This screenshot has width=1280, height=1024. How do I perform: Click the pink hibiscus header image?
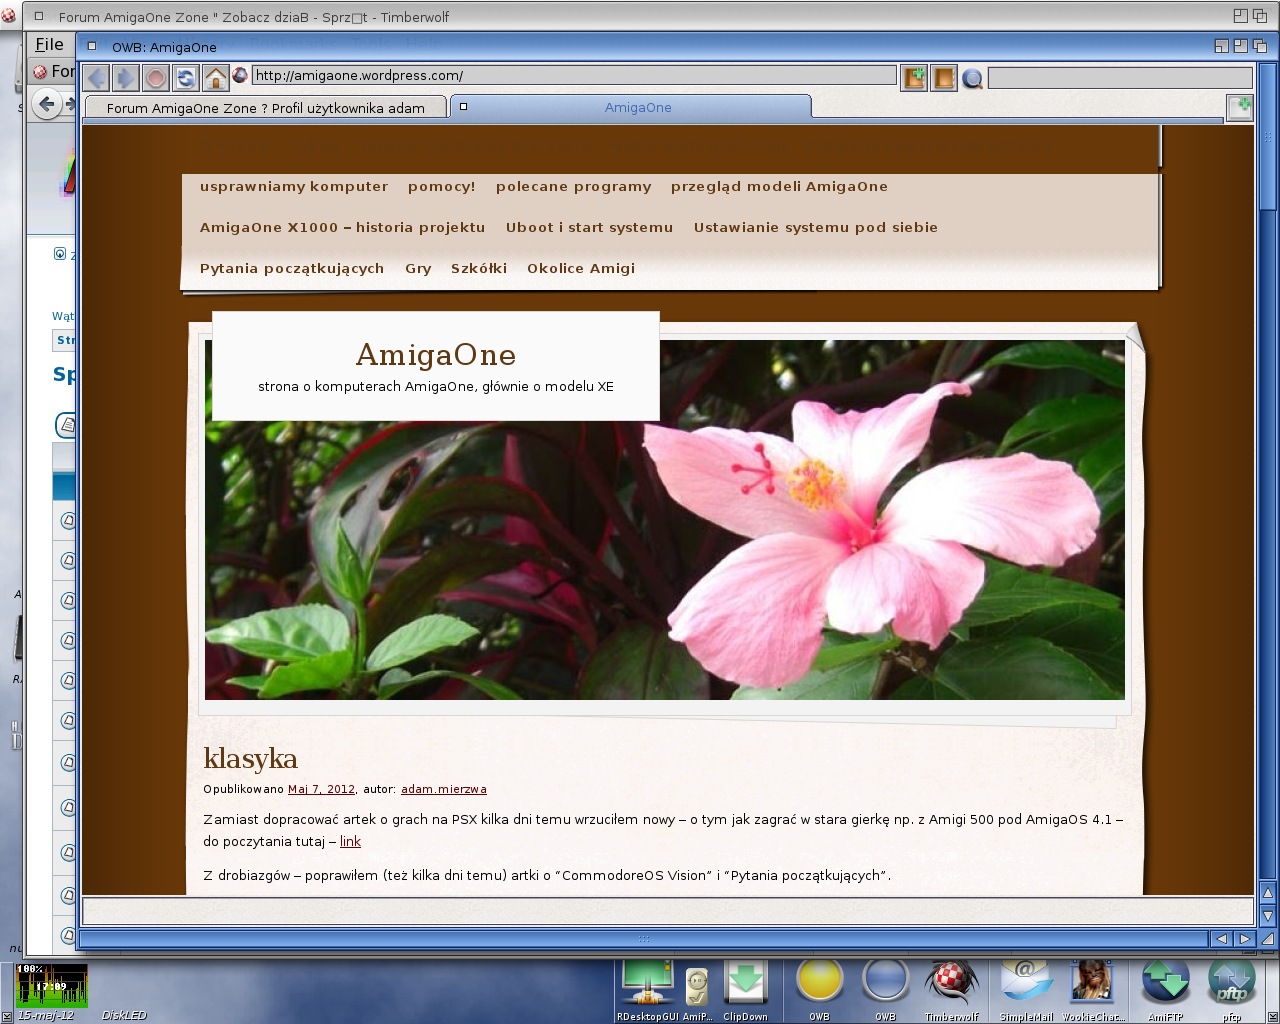click(x=665, y=520)
